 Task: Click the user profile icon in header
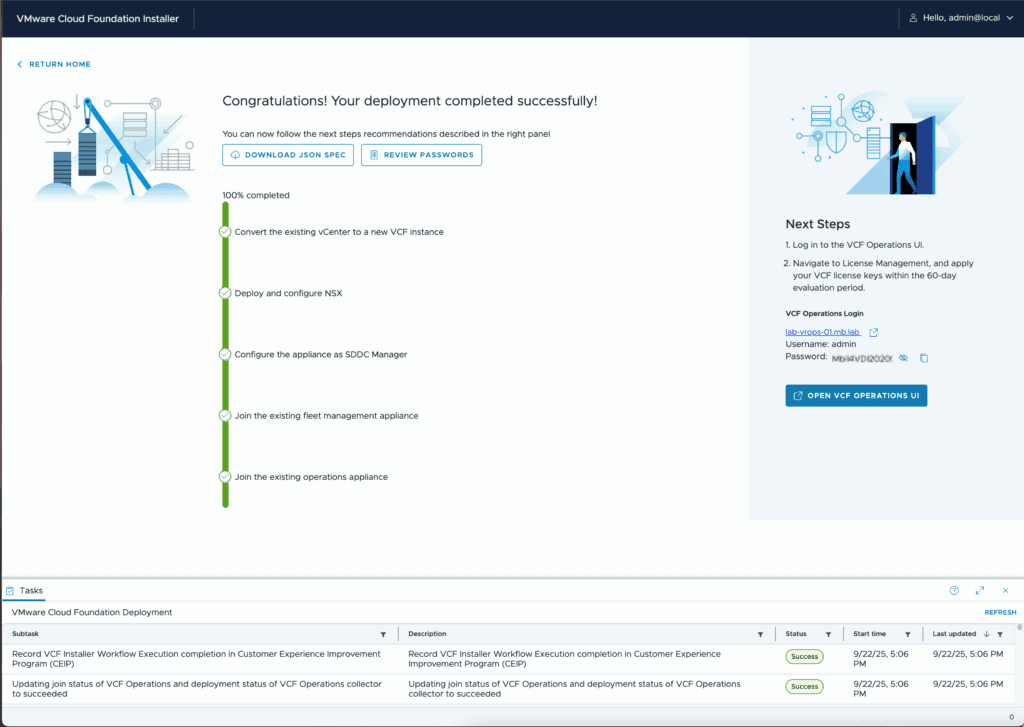913,18
